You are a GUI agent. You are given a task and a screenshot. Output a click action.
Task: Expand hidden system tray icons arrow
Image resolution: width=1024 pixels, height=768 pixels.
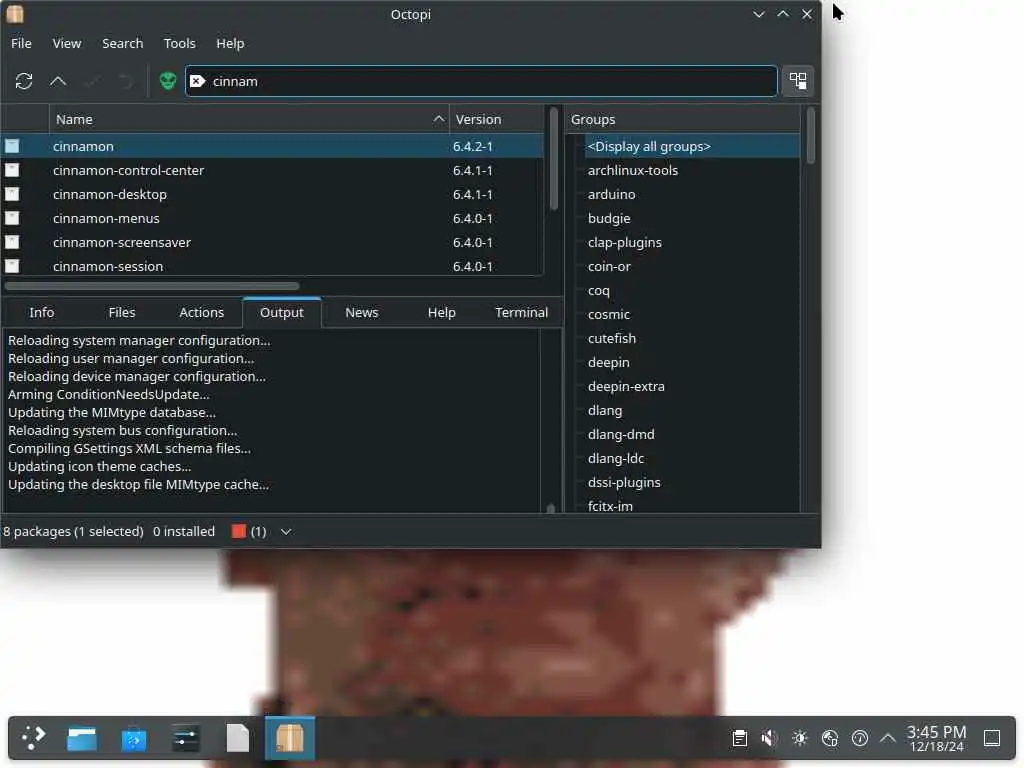(888, 738)
